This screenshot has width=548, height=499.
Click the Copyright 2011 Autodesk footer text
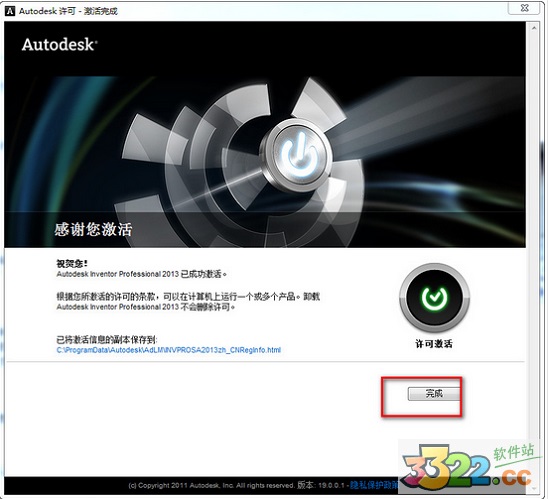[x=211, y=485]
